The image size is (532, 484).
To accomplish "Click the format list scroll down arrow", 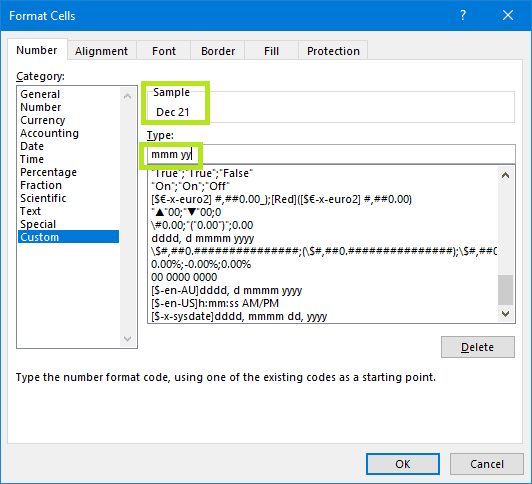I will coord(505,314).
